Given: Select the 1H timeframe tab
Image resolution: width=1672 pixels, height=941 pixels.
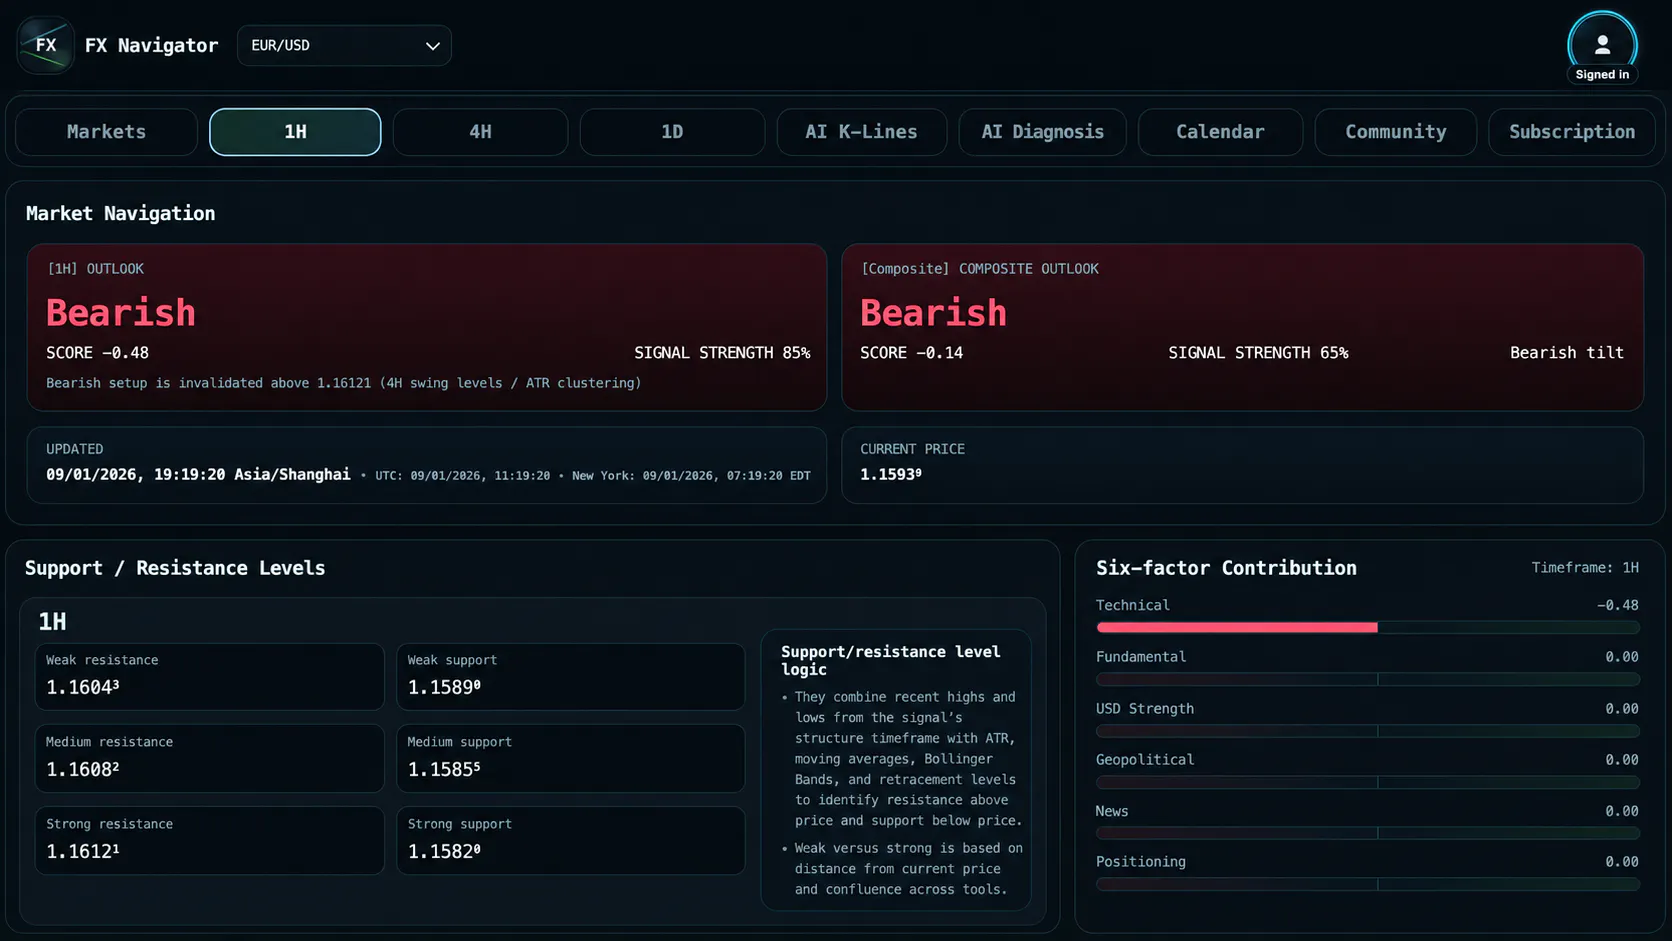Looking at the screenshot, I should click(x=295, y=132).
